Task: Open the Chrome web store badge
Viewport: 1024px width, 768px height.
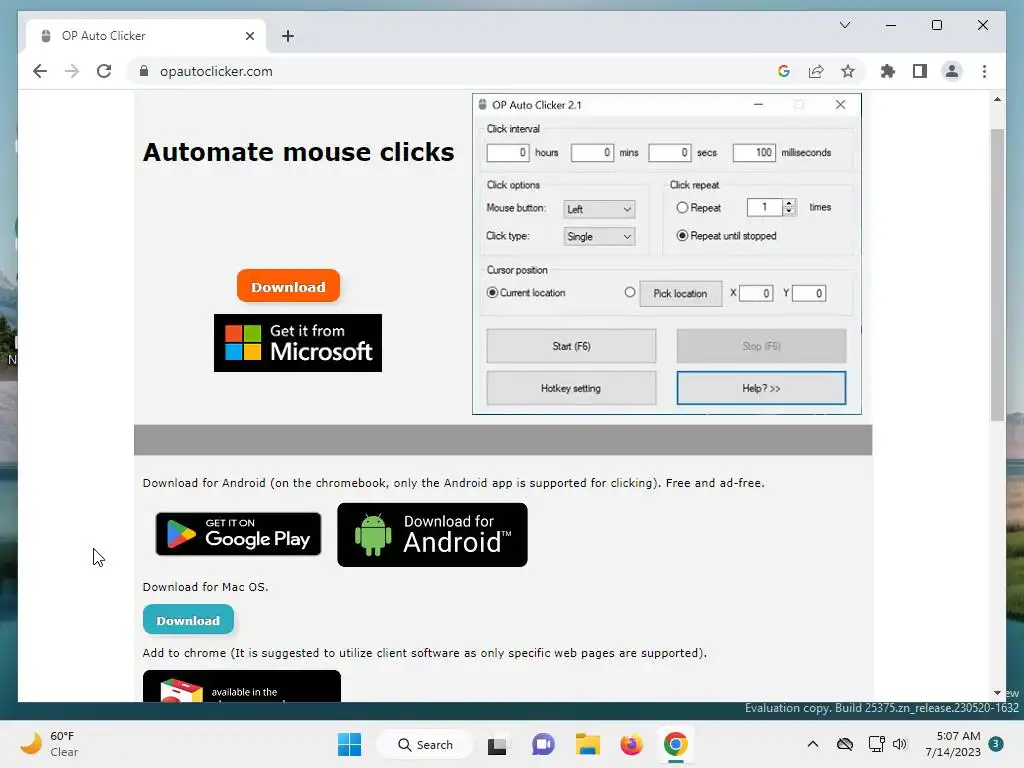Action: pyautogui.click(x=242, y=686)
